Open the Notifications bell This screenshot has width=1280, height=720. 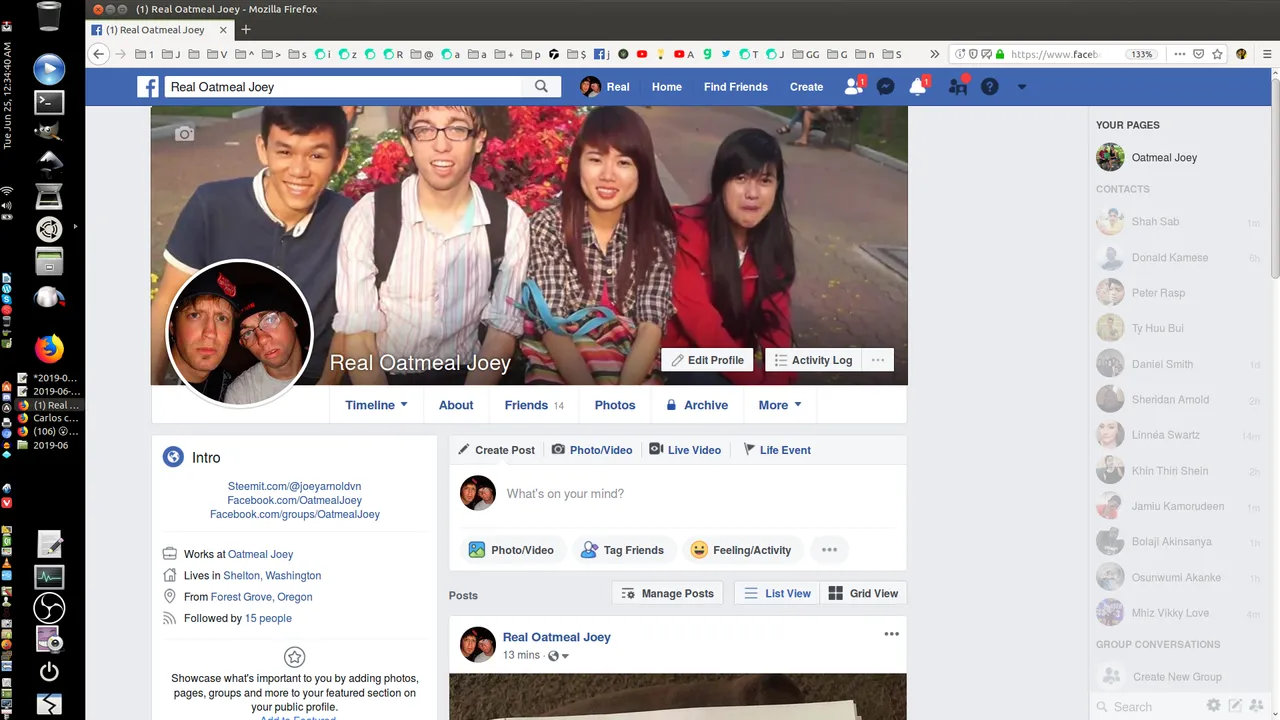tap(917, 87)
